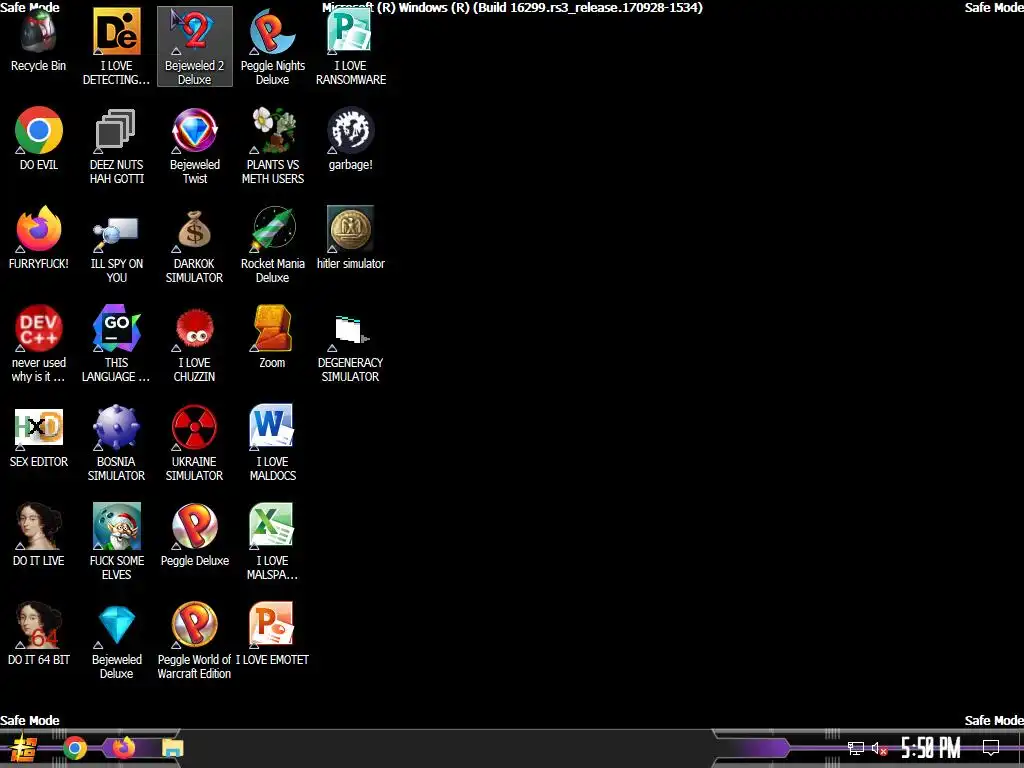Click the 'Bejeweled Twist' label text
This screenshot has width=1024, height=768.
[x=195, y=172]
